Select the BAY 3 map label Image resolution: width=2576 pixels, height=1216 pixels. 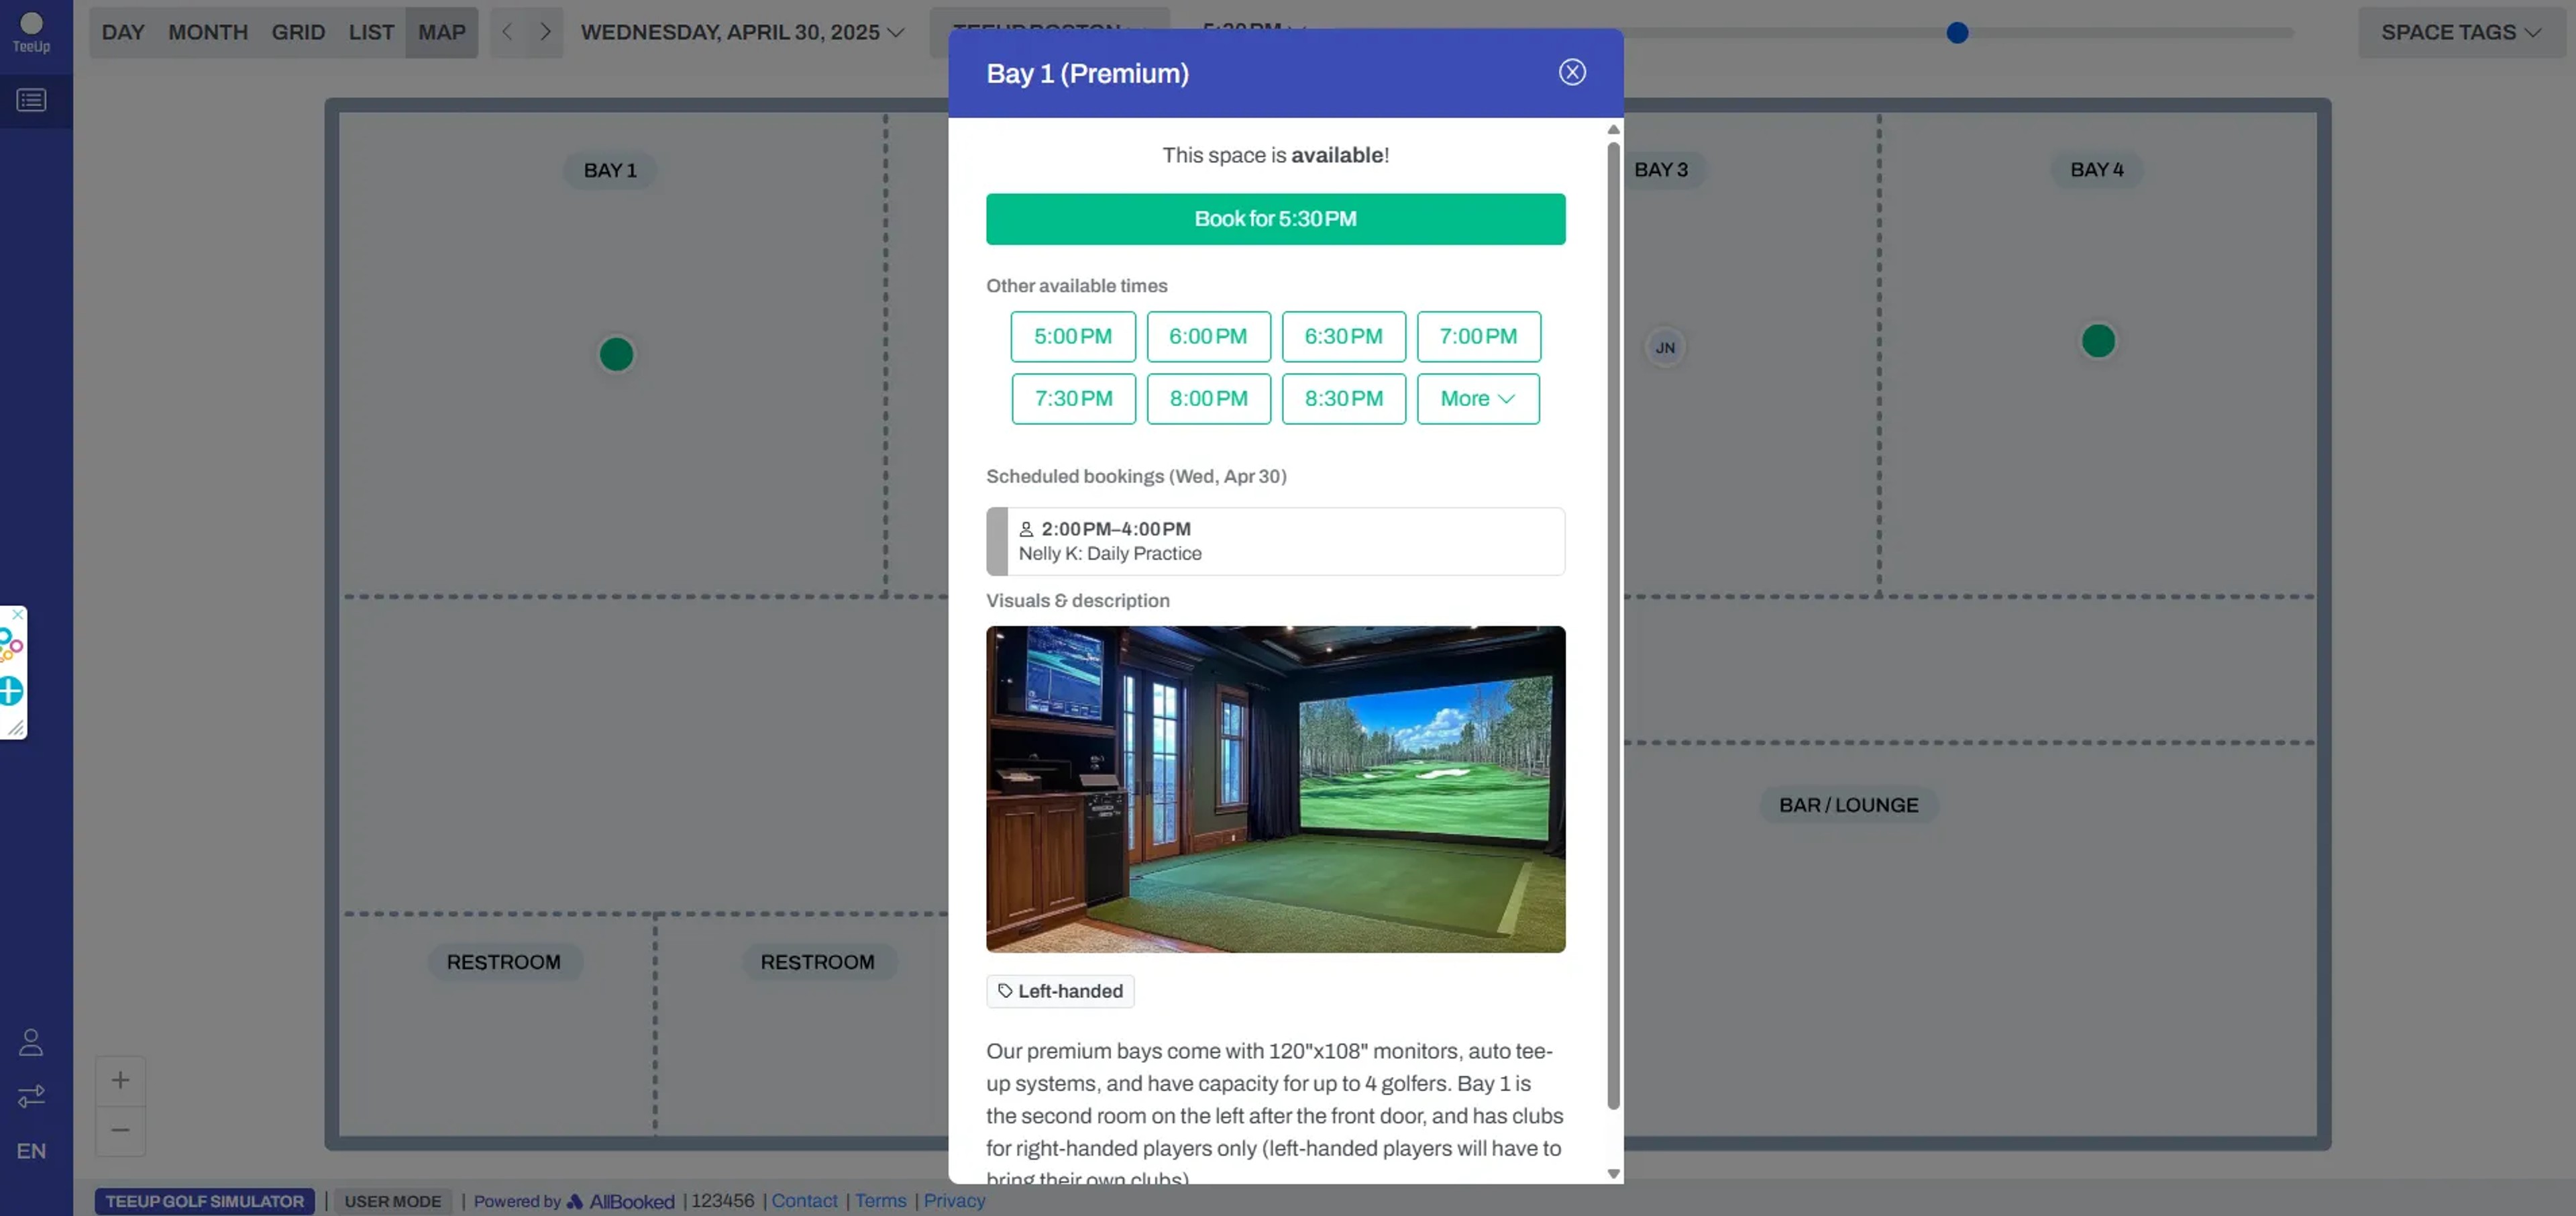point(1660,170)
